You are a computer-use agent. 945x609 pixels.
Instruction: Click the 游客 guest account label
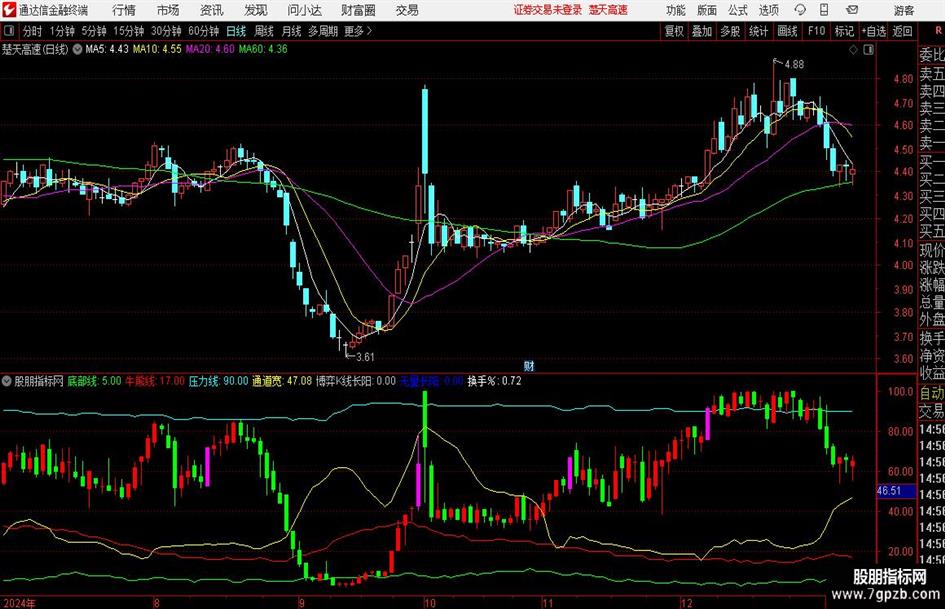tap(904, 10)
